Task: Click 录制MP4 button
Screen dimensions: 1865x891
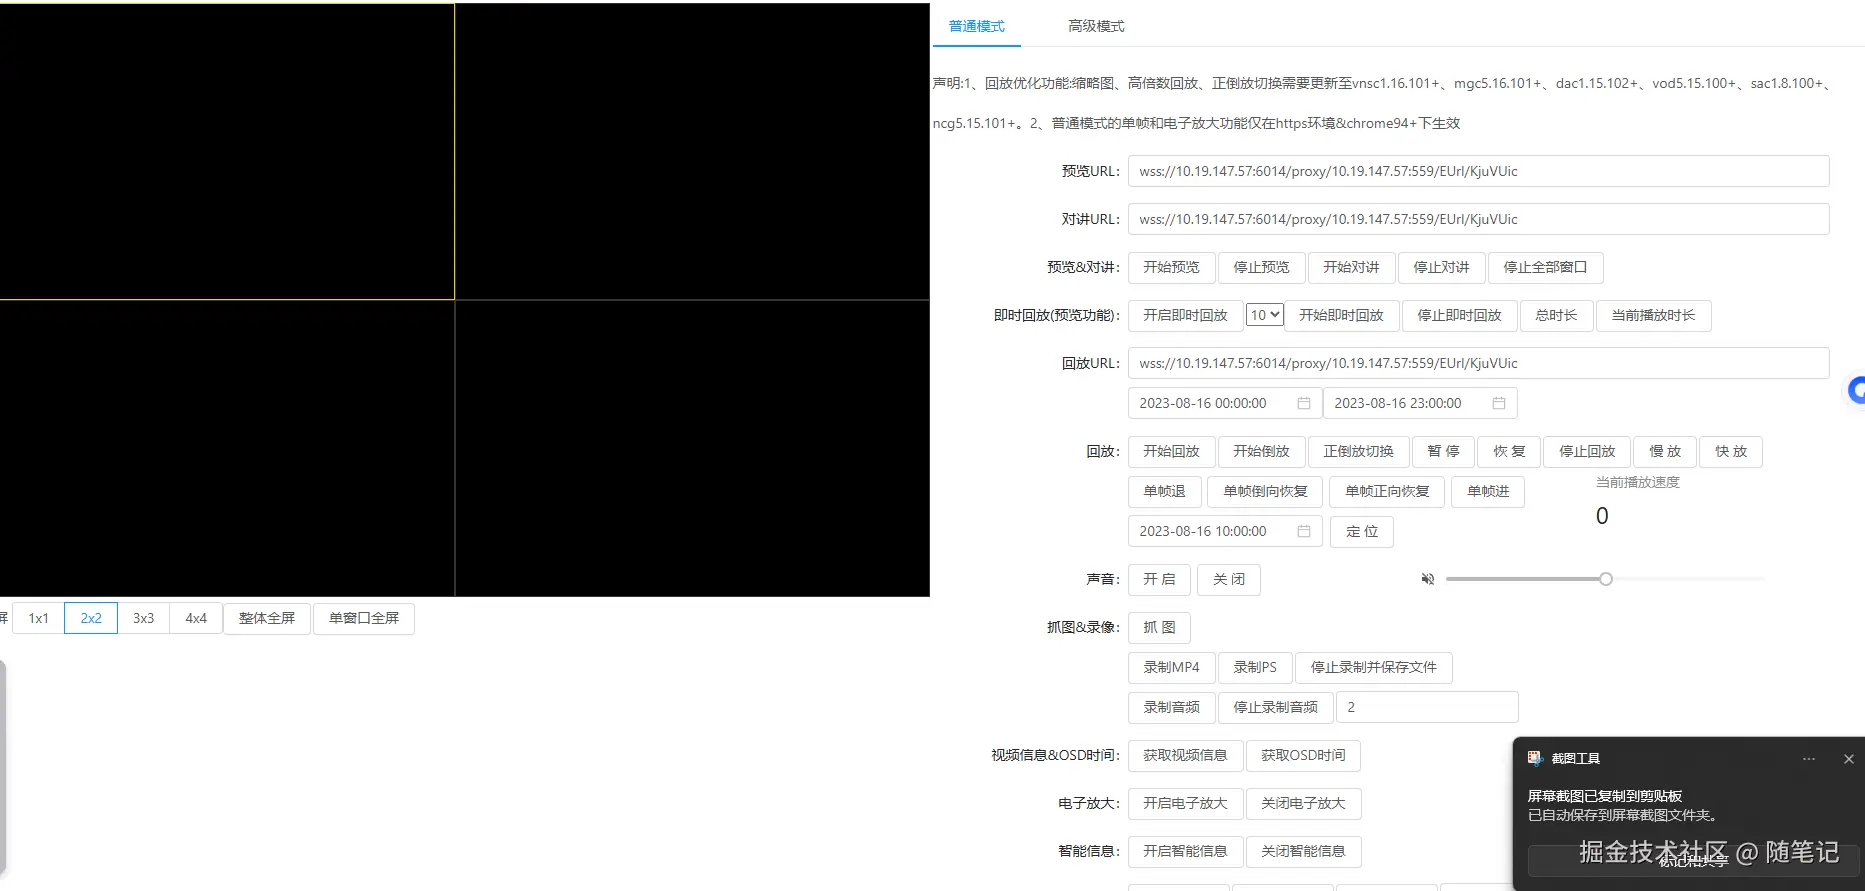Action: pyautogui.click(x=1172, y=667)
